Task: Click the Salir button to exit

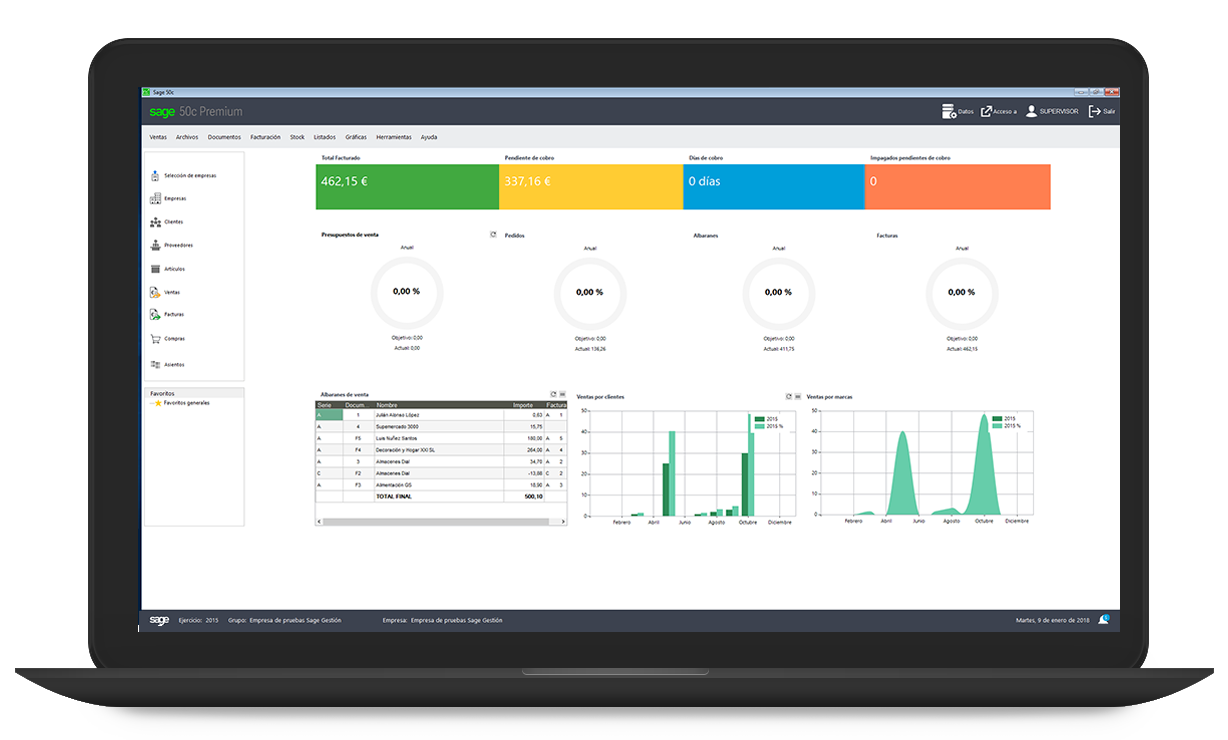Action: point(1102,111)
